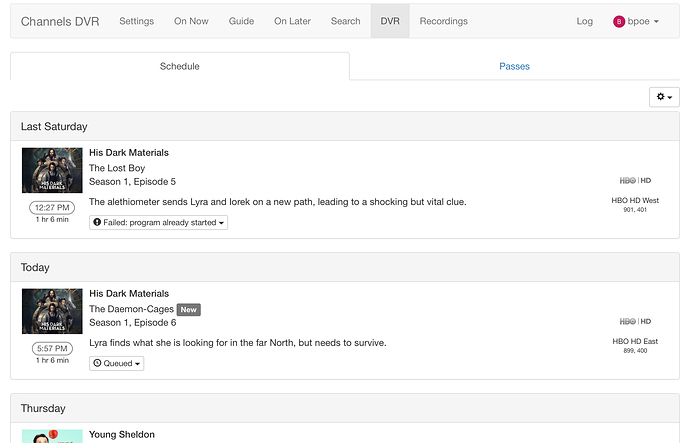Click HBO HD East channel logo
This screenshot has width=690, height=443.
click(635, 321)
